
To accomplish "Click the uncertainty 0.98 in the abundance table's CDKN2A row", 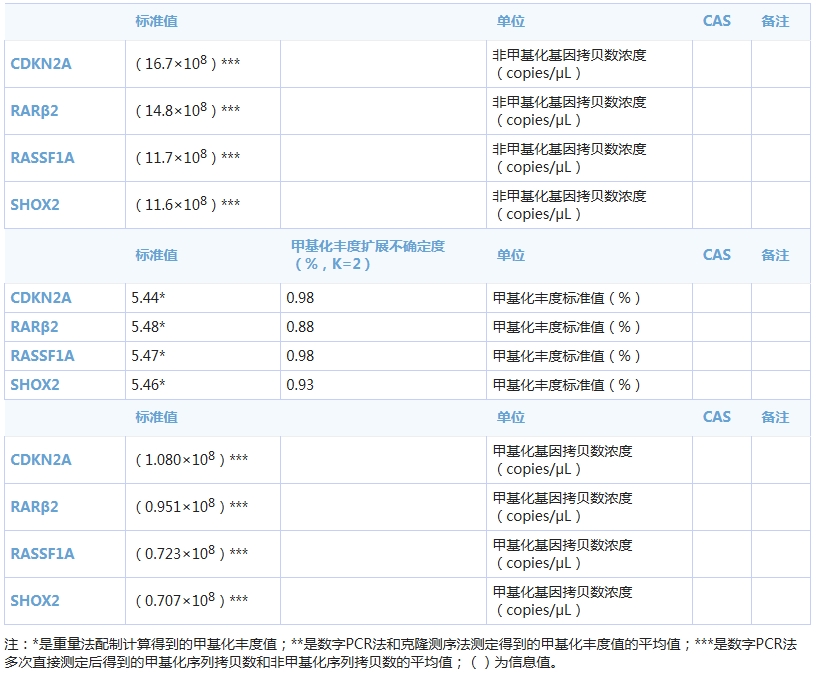I will tap(300, 298).
